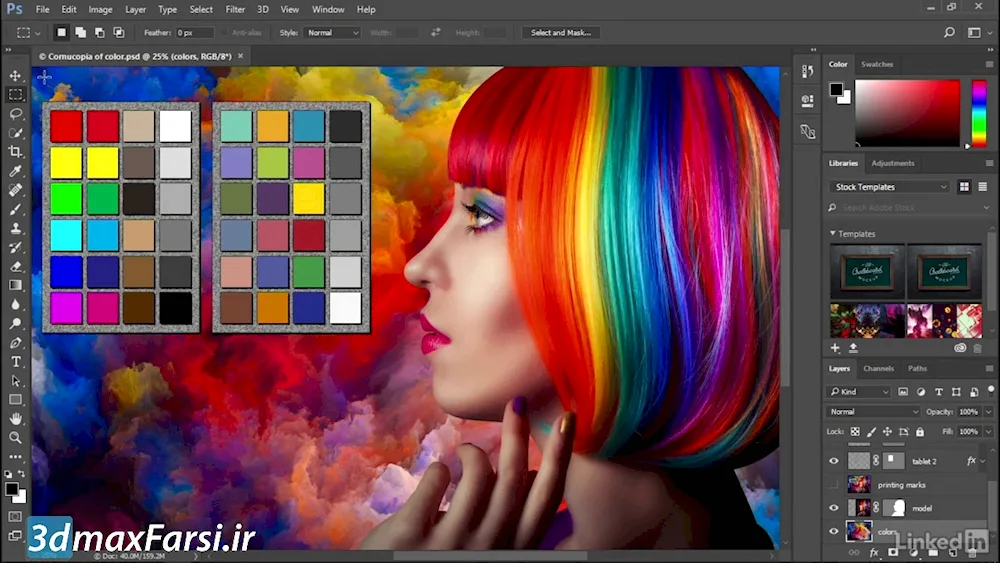The image size is (1000, 563).
Task: Open the layer blend mode dropdown
Action: click(x=873, y=412)
